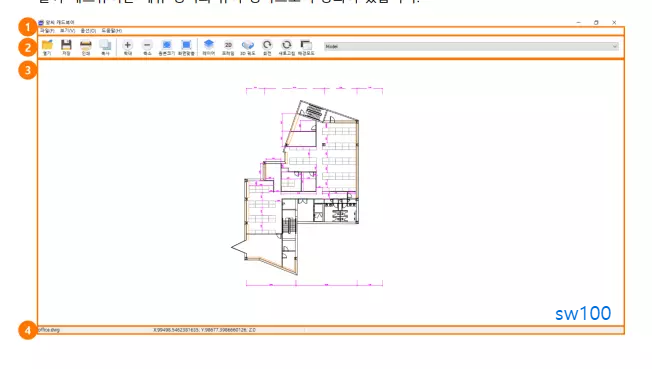
Task: Minimize the CAD viewer window
Action: [578, 22]
